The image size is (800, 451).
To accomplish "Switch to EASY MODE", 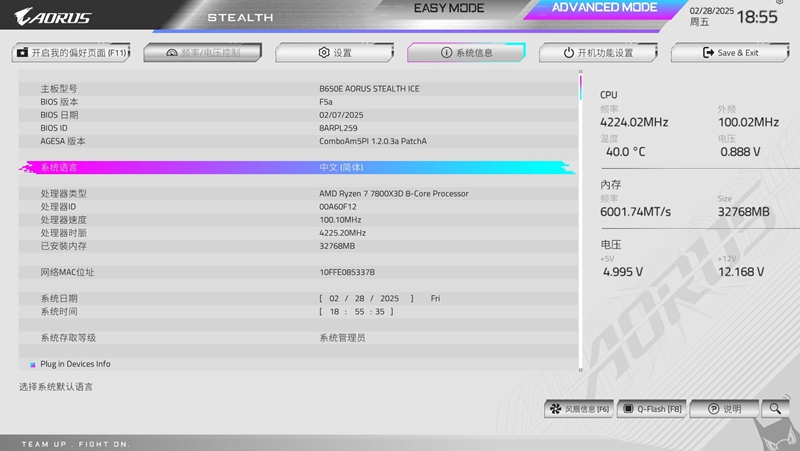I will 449,8.
